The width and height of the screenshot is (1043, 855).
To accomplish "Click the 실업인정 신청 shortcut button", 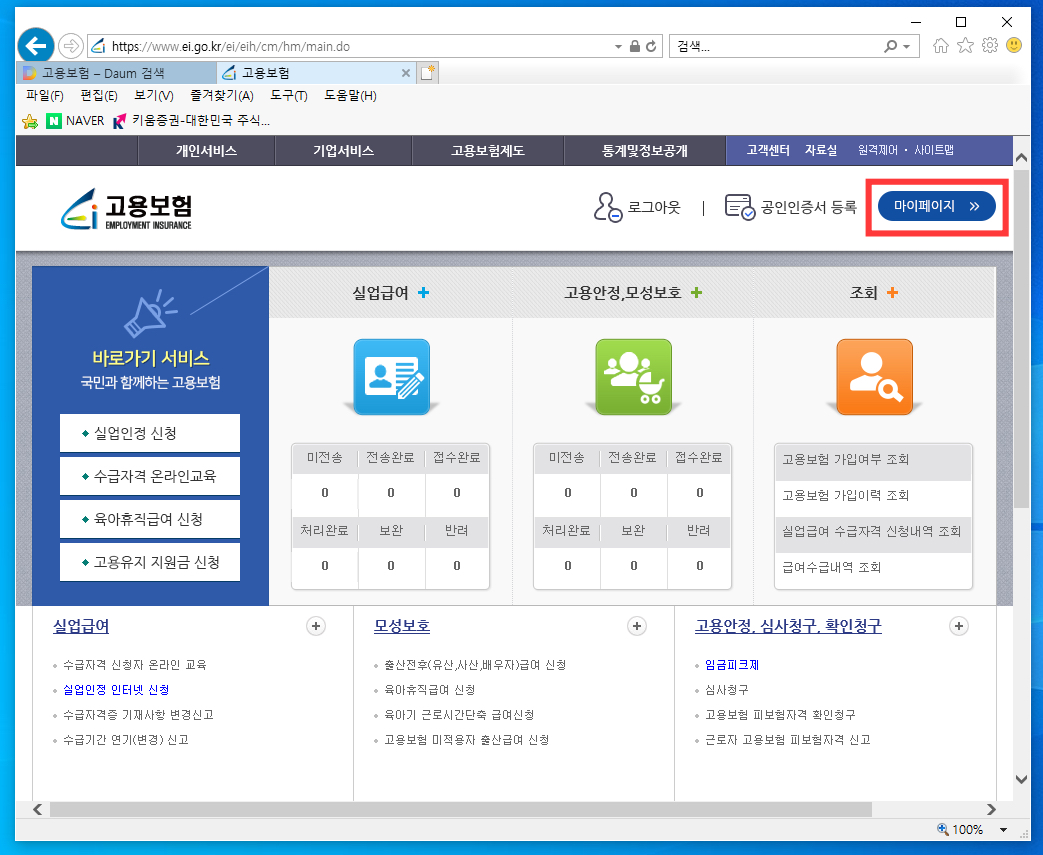I will [150, 433].
